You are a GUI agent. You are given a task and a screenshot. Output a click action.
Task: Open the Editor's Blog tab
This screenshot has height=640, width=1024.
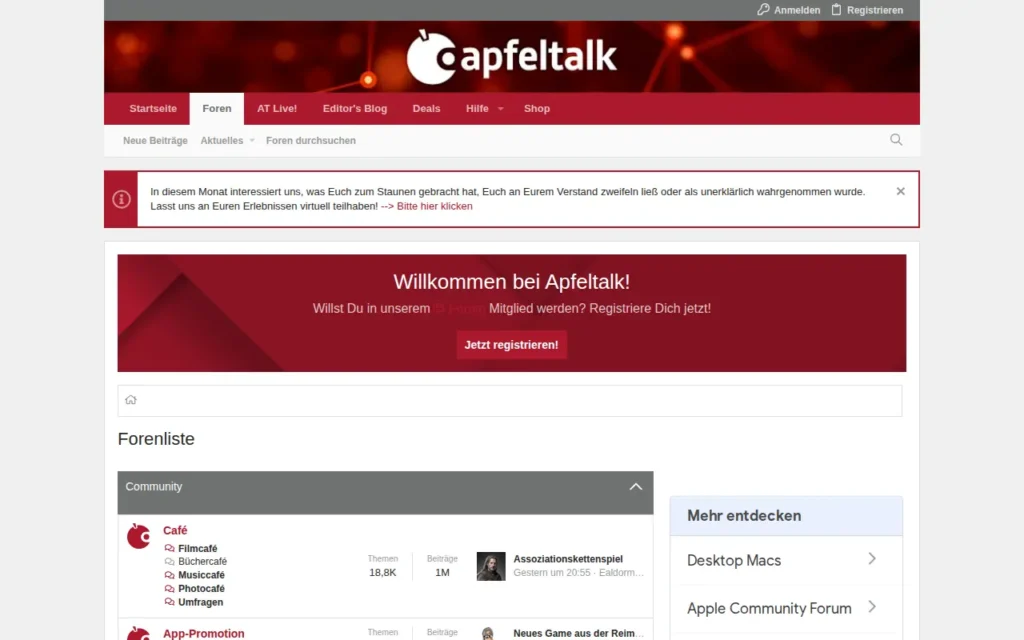pos(355,108)
